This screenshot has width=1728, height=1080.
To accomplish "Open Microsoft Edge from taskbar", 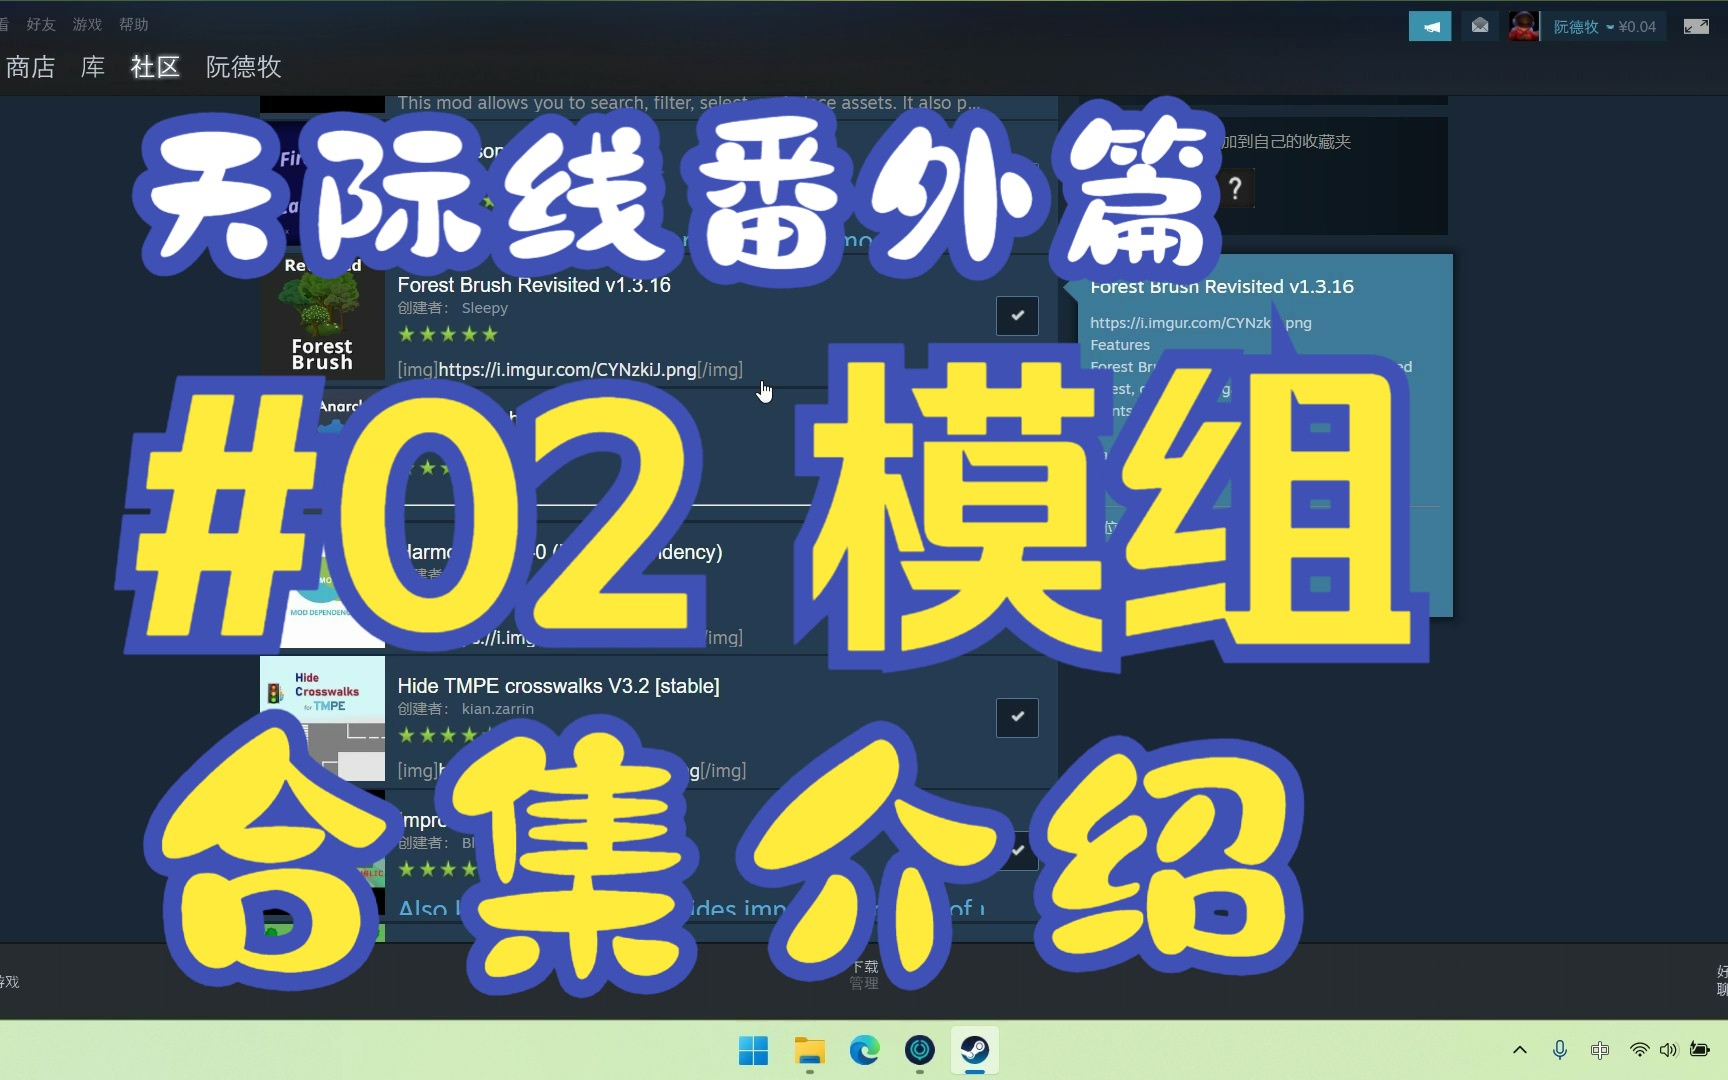I will 864,1051.
